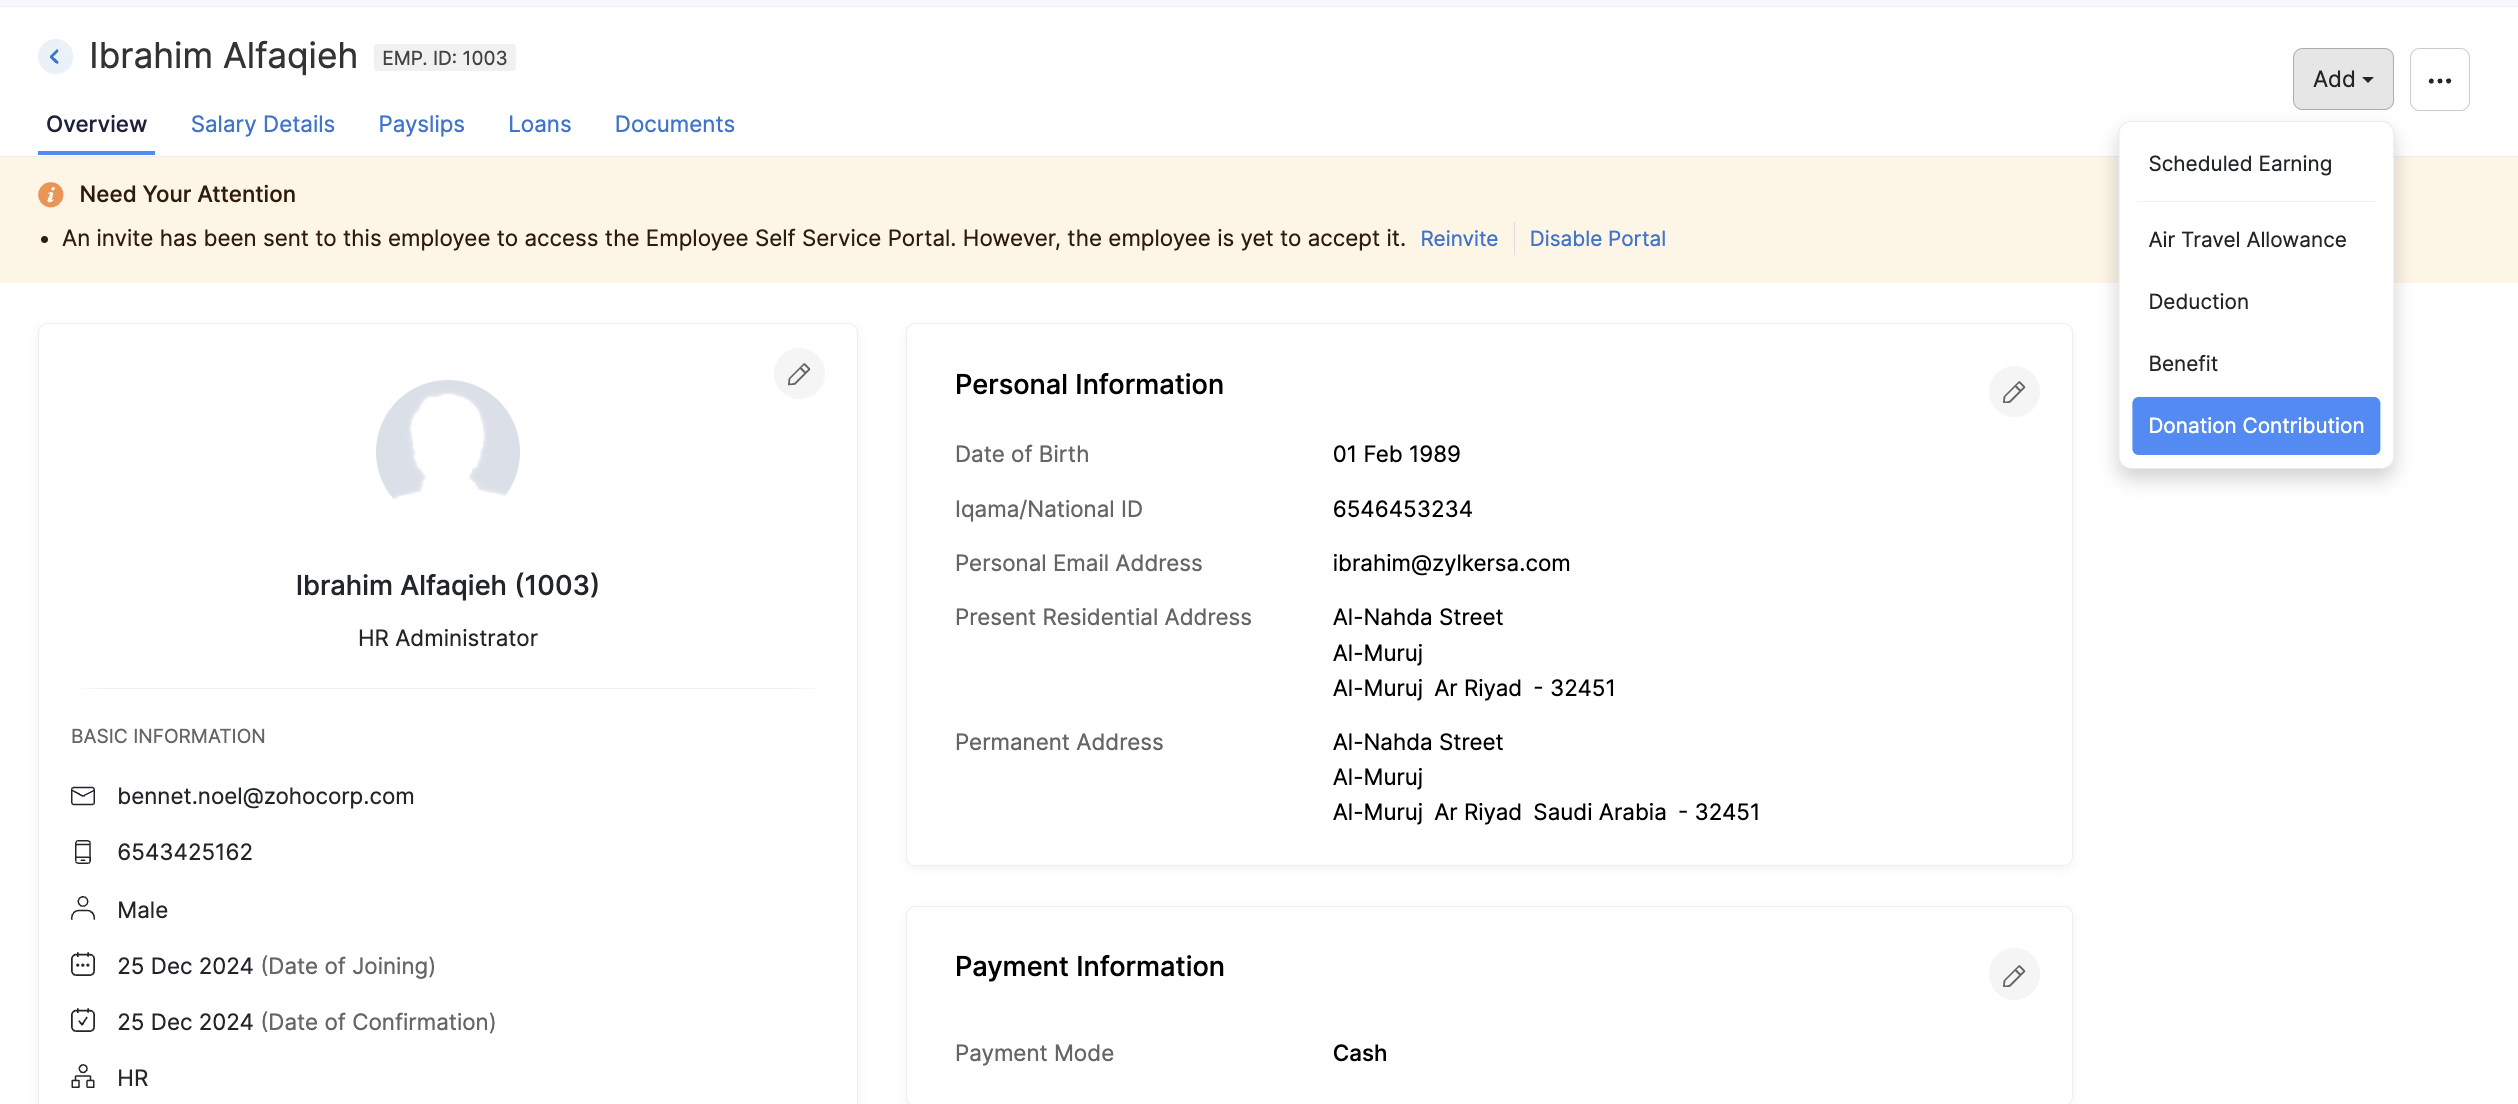
Task: Open the three-dots more options button
Action: 2439,80
